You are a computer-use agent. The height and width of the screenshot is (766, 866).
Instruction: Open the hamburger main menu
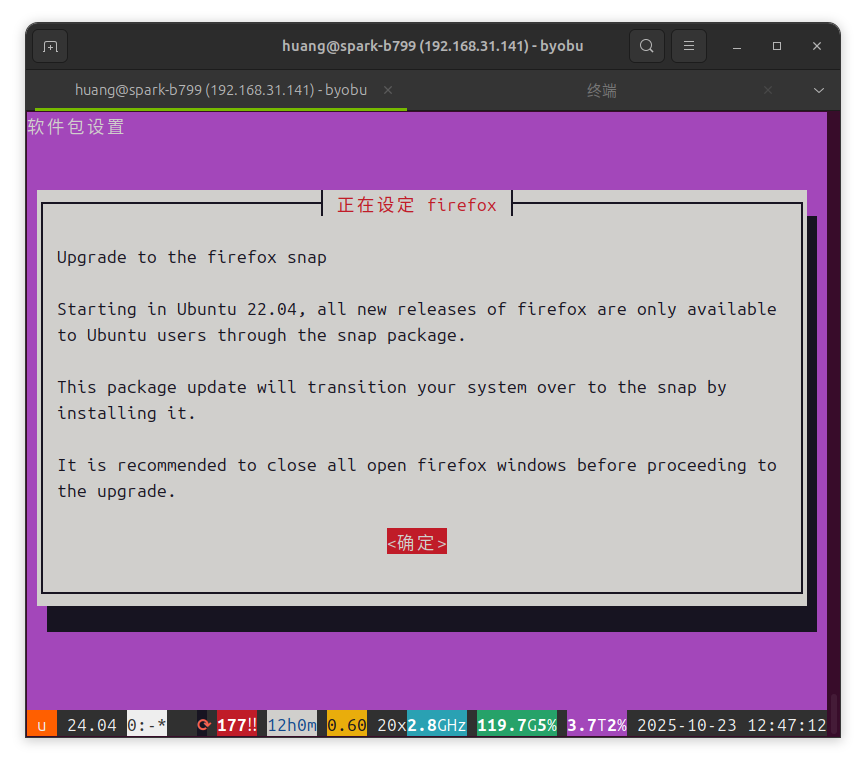689,46
